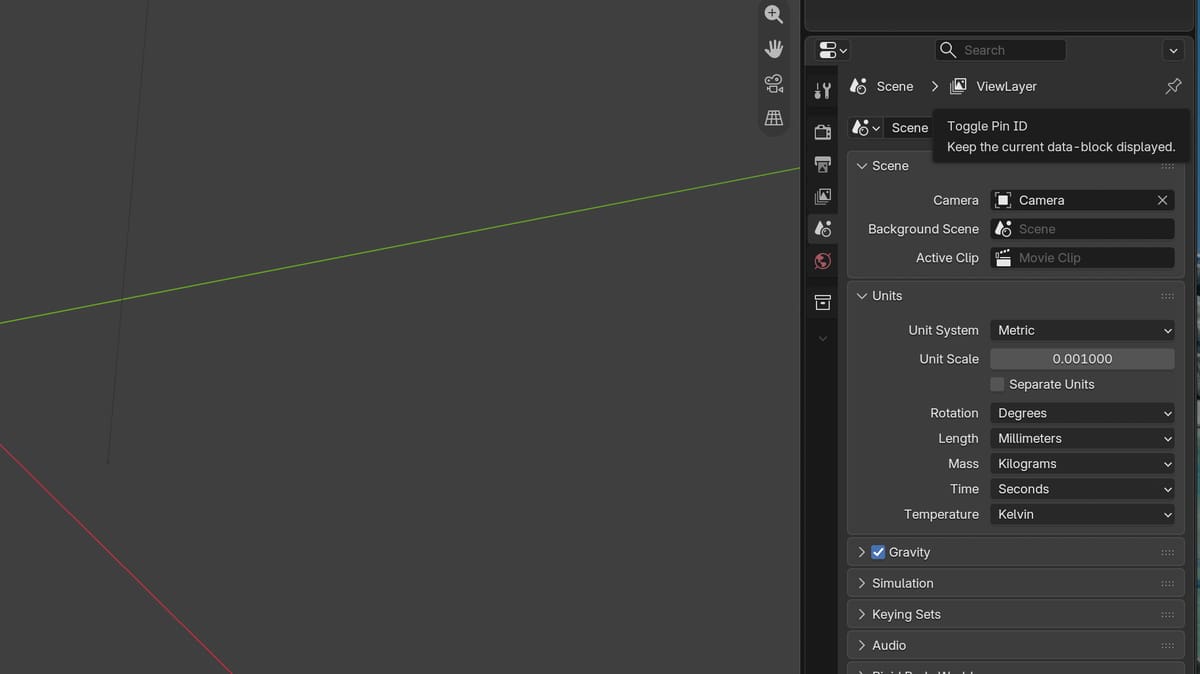
Task: Click the ViewLayer breadcrumb icon
Action: tap(958, 87)
